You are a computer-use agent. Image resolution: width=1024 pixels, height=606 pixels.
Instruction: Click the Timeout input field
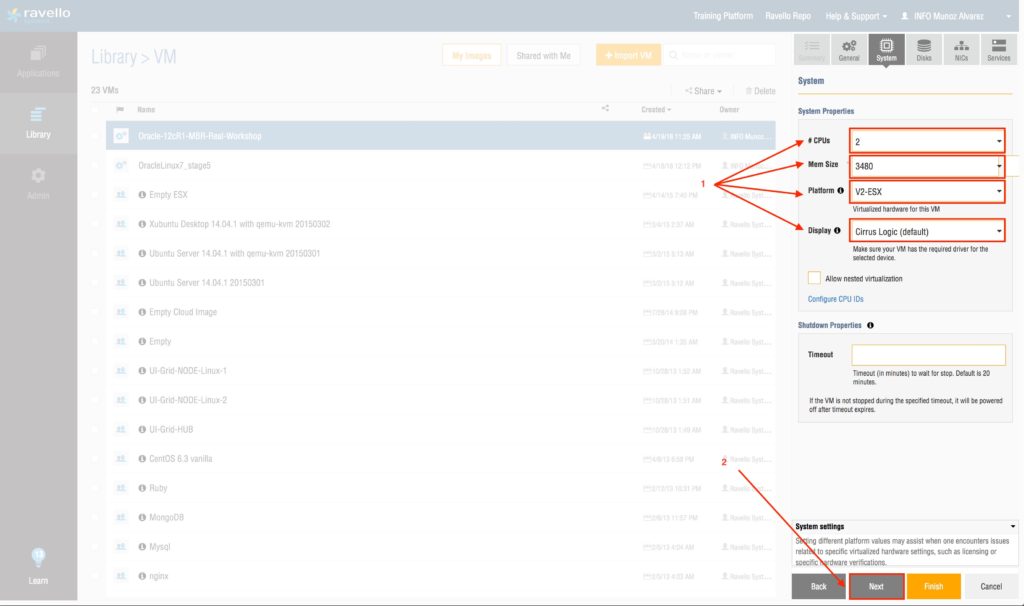(x=928, y=355)
